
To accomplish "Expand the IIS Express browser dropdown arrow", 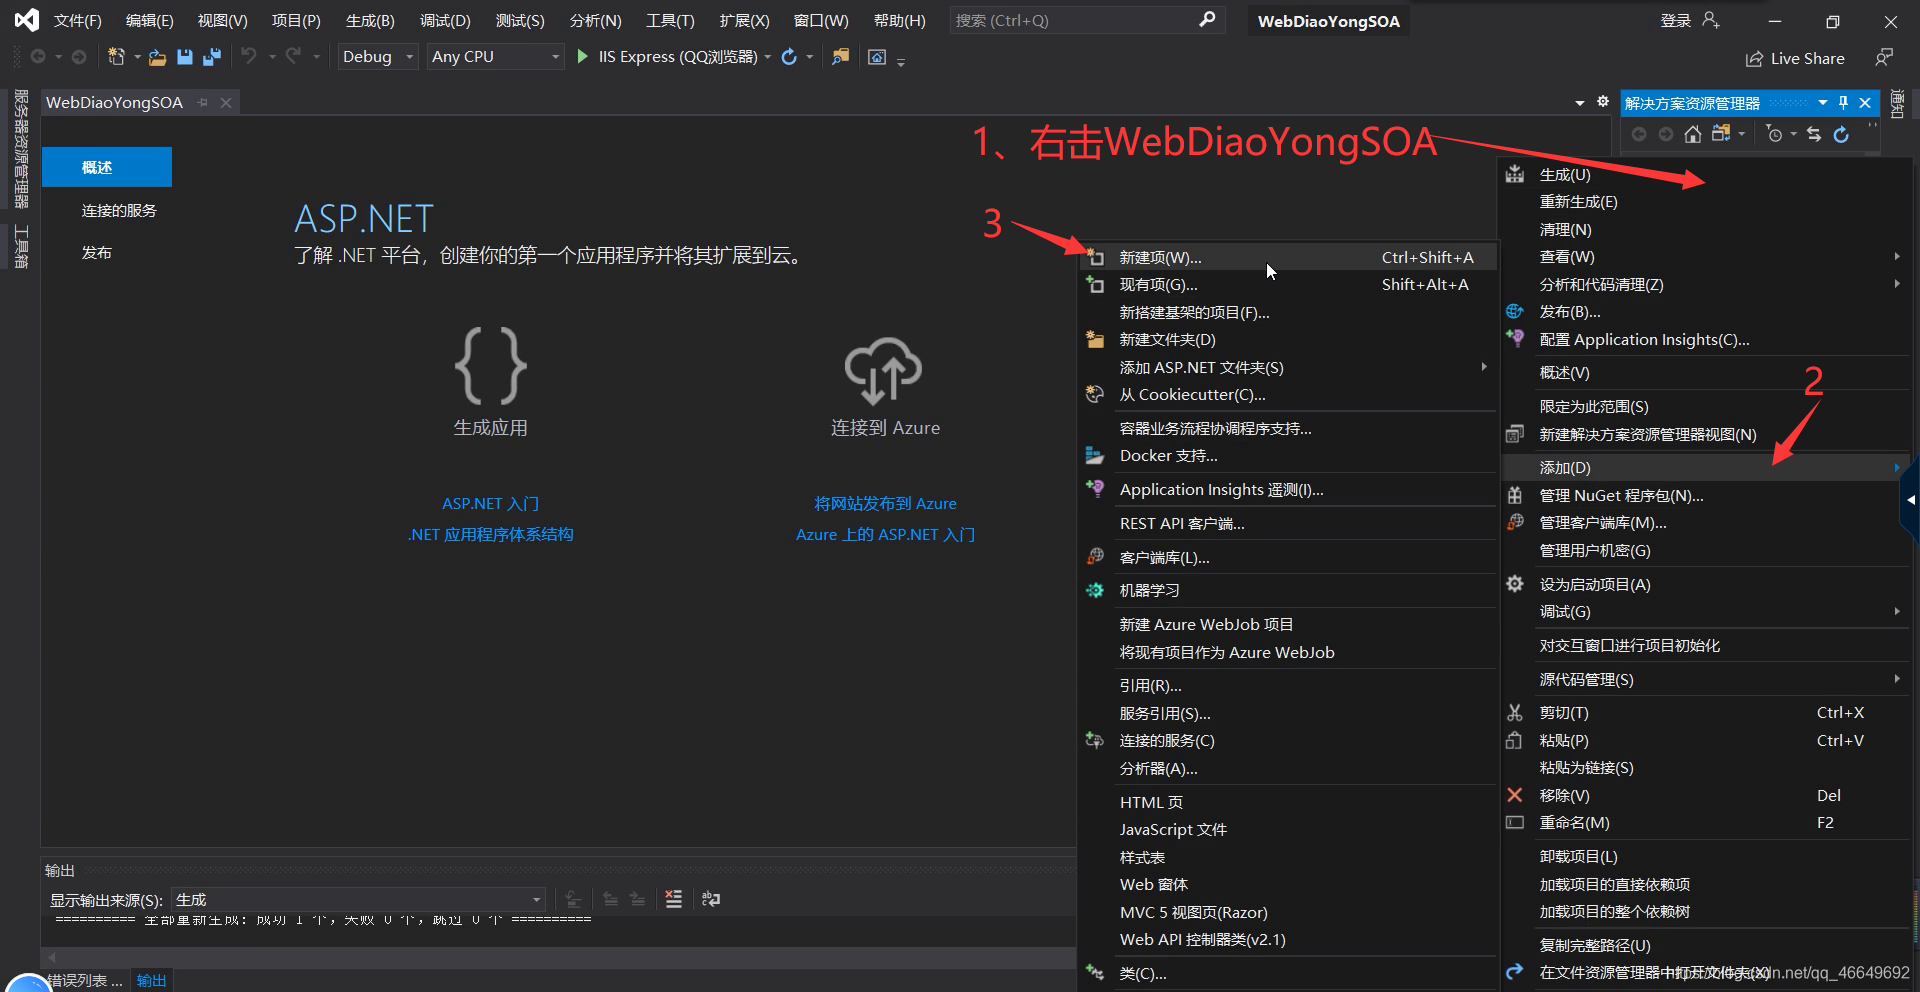I will pos(768,57).
